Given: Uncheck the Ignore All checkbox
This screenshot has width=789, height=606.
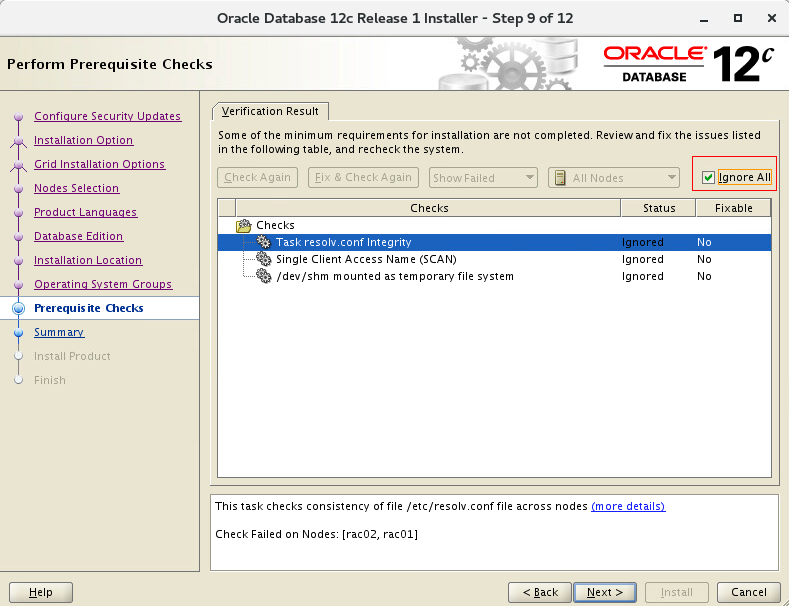Looking at the screenshot, I should click(708, 177).
